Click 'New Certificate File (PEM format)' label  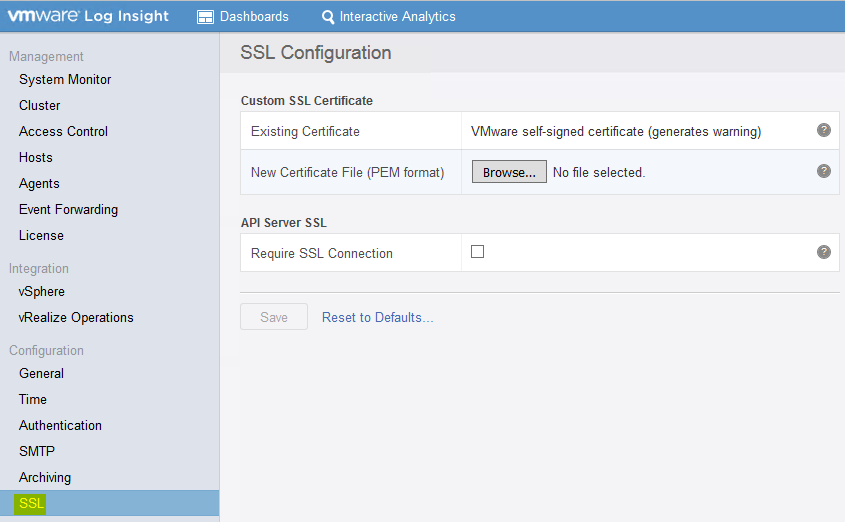pyautogui.click(x=348, y=172)
